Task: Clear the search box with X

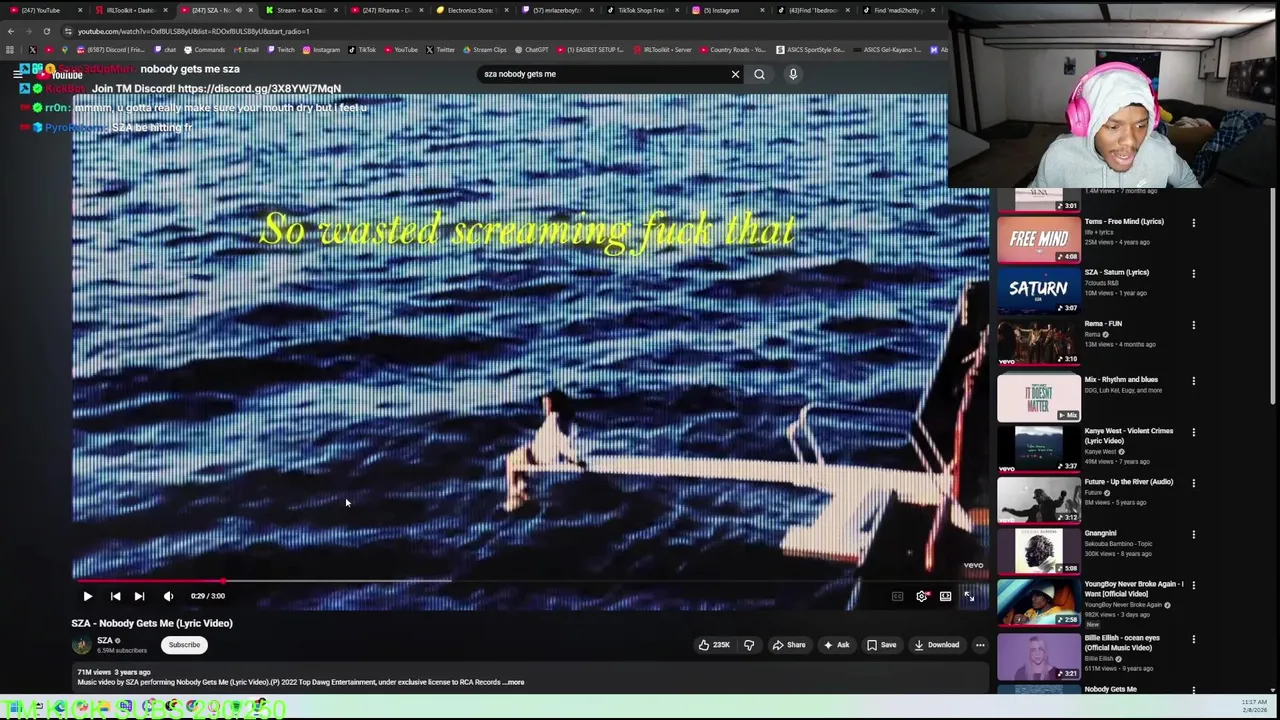Action: pyautogui.click(x=735, y=74)
